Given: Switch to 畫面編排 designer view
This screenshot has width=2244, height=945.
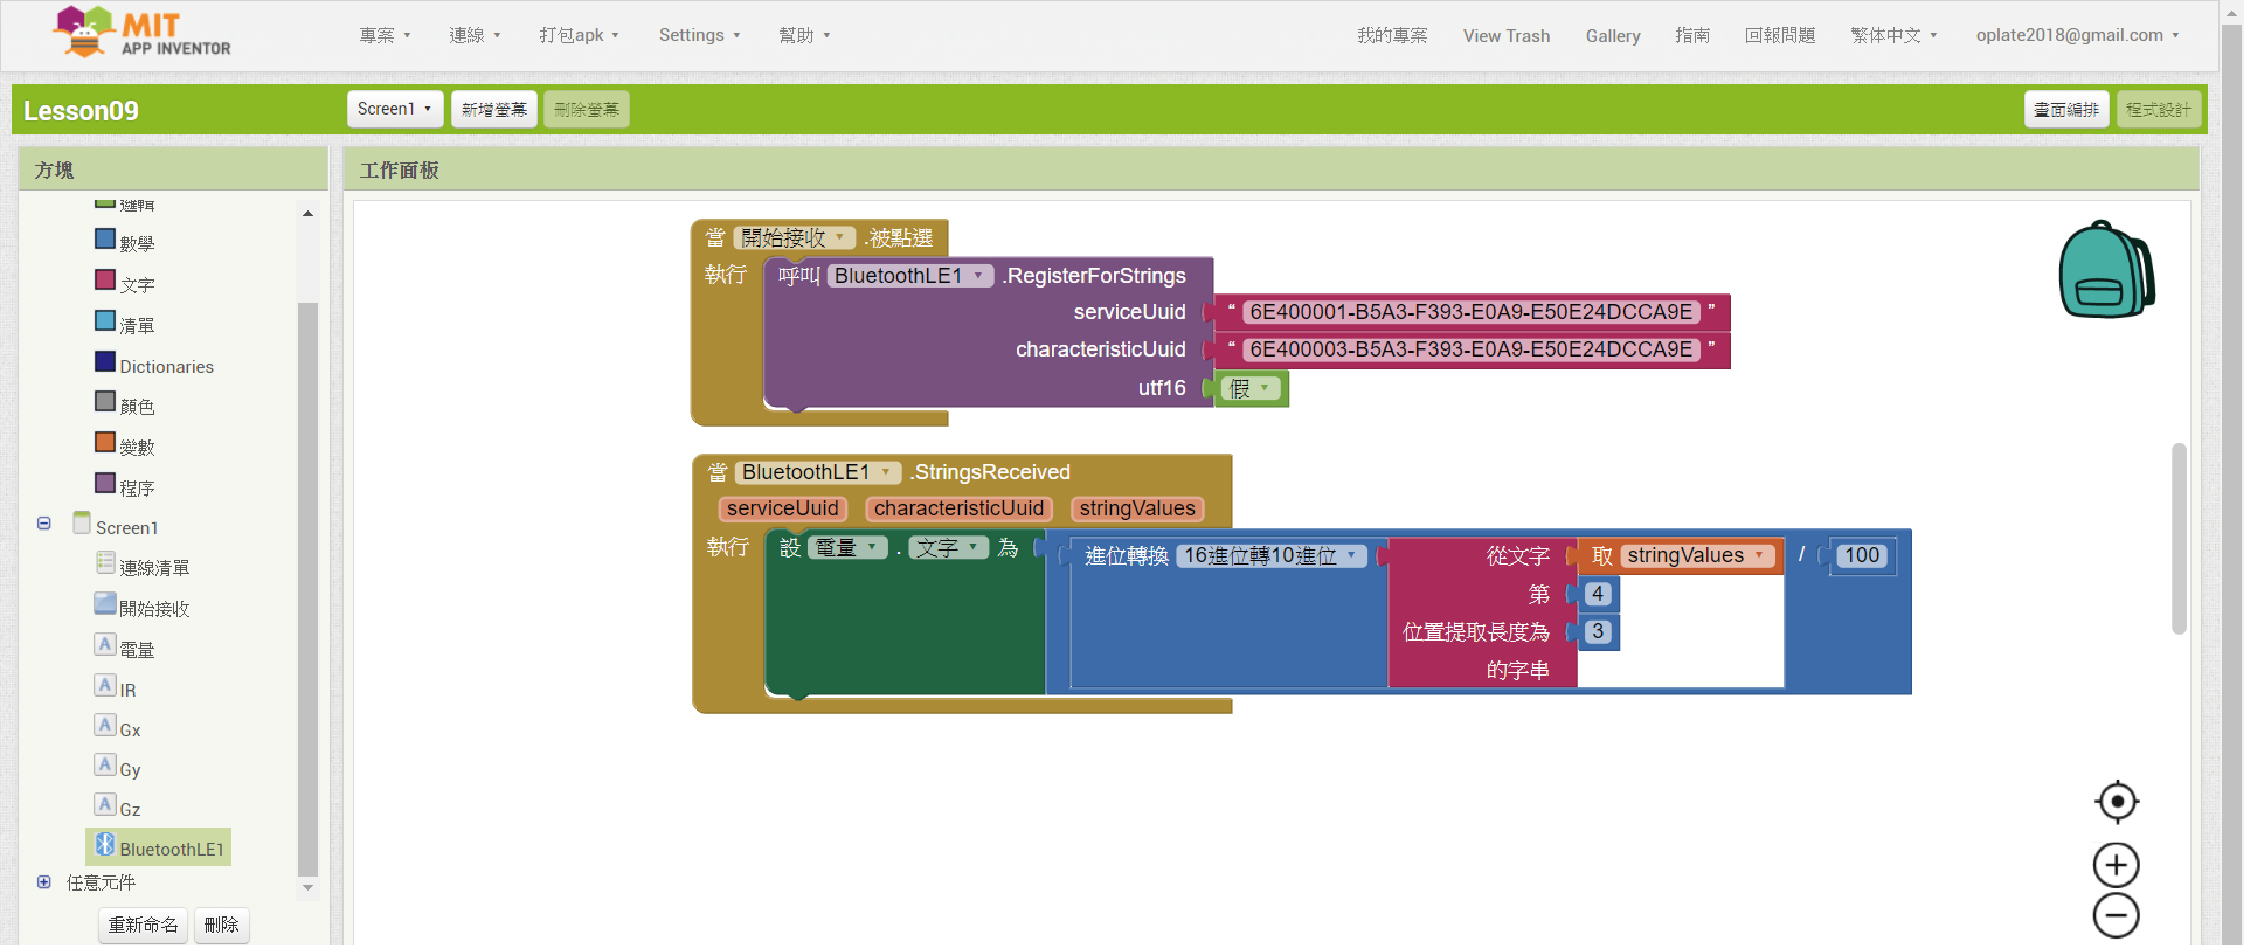Looking at the screenshot, I should (x=2066, y=109).
